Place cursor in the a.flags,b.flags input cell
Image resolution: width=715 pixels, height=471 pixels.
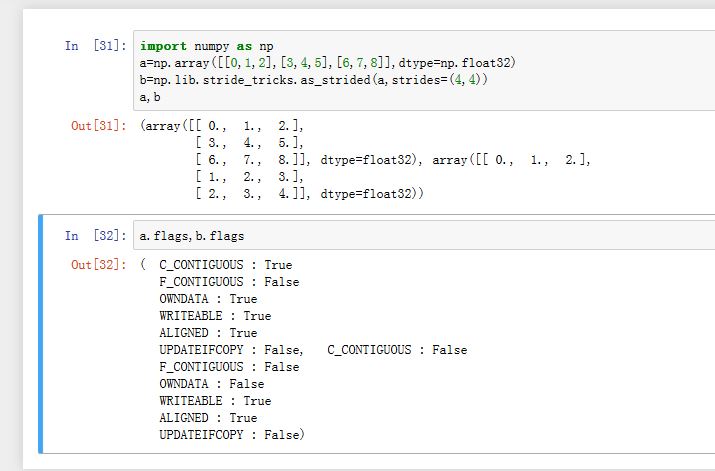[420, 236]
